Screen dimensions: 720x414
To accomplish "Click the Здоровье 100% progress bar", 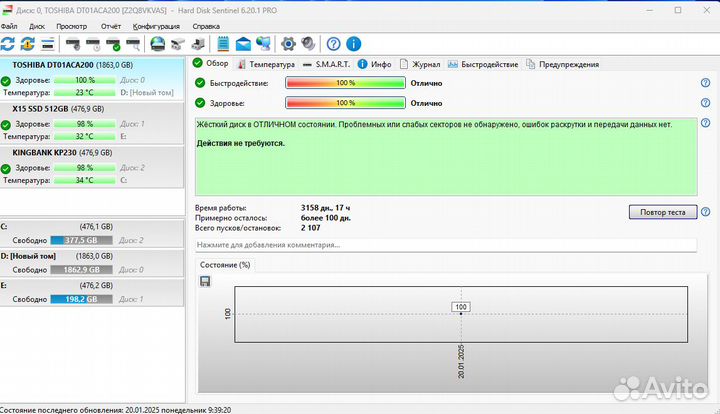I will (x=345, y=103).
